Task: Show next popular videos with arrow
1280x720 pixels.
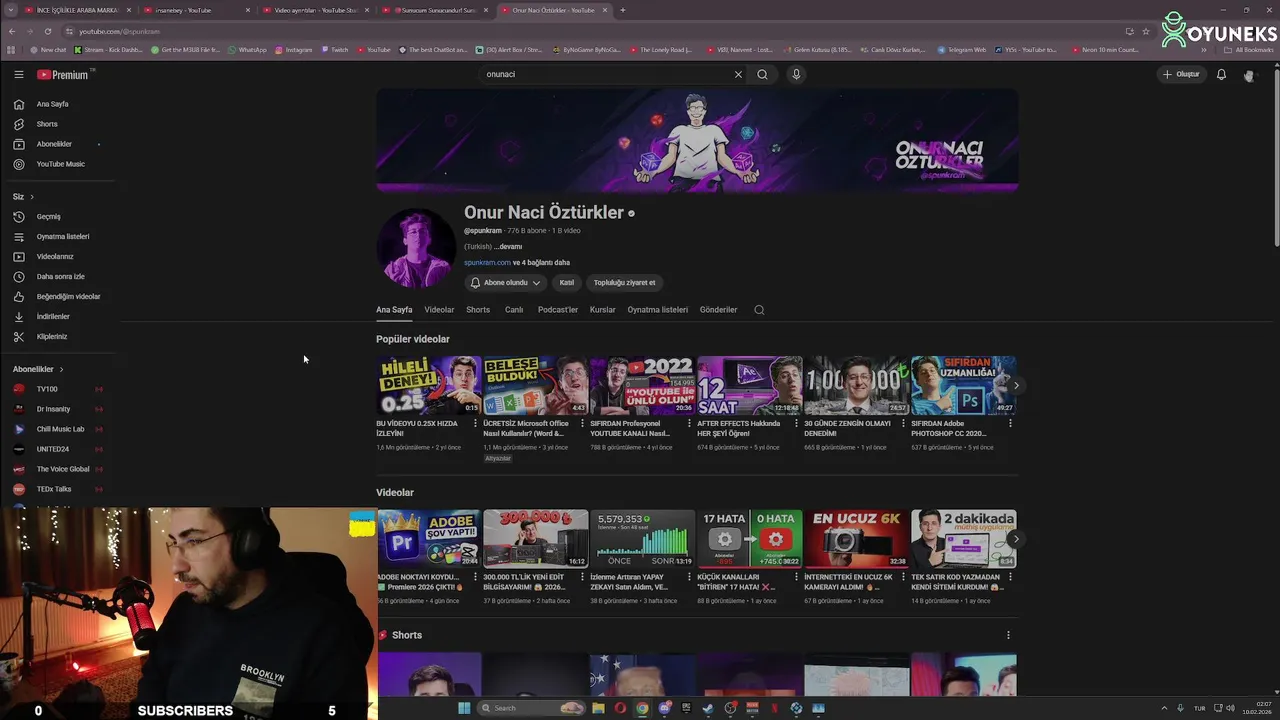Action: tap(1016, 385)
